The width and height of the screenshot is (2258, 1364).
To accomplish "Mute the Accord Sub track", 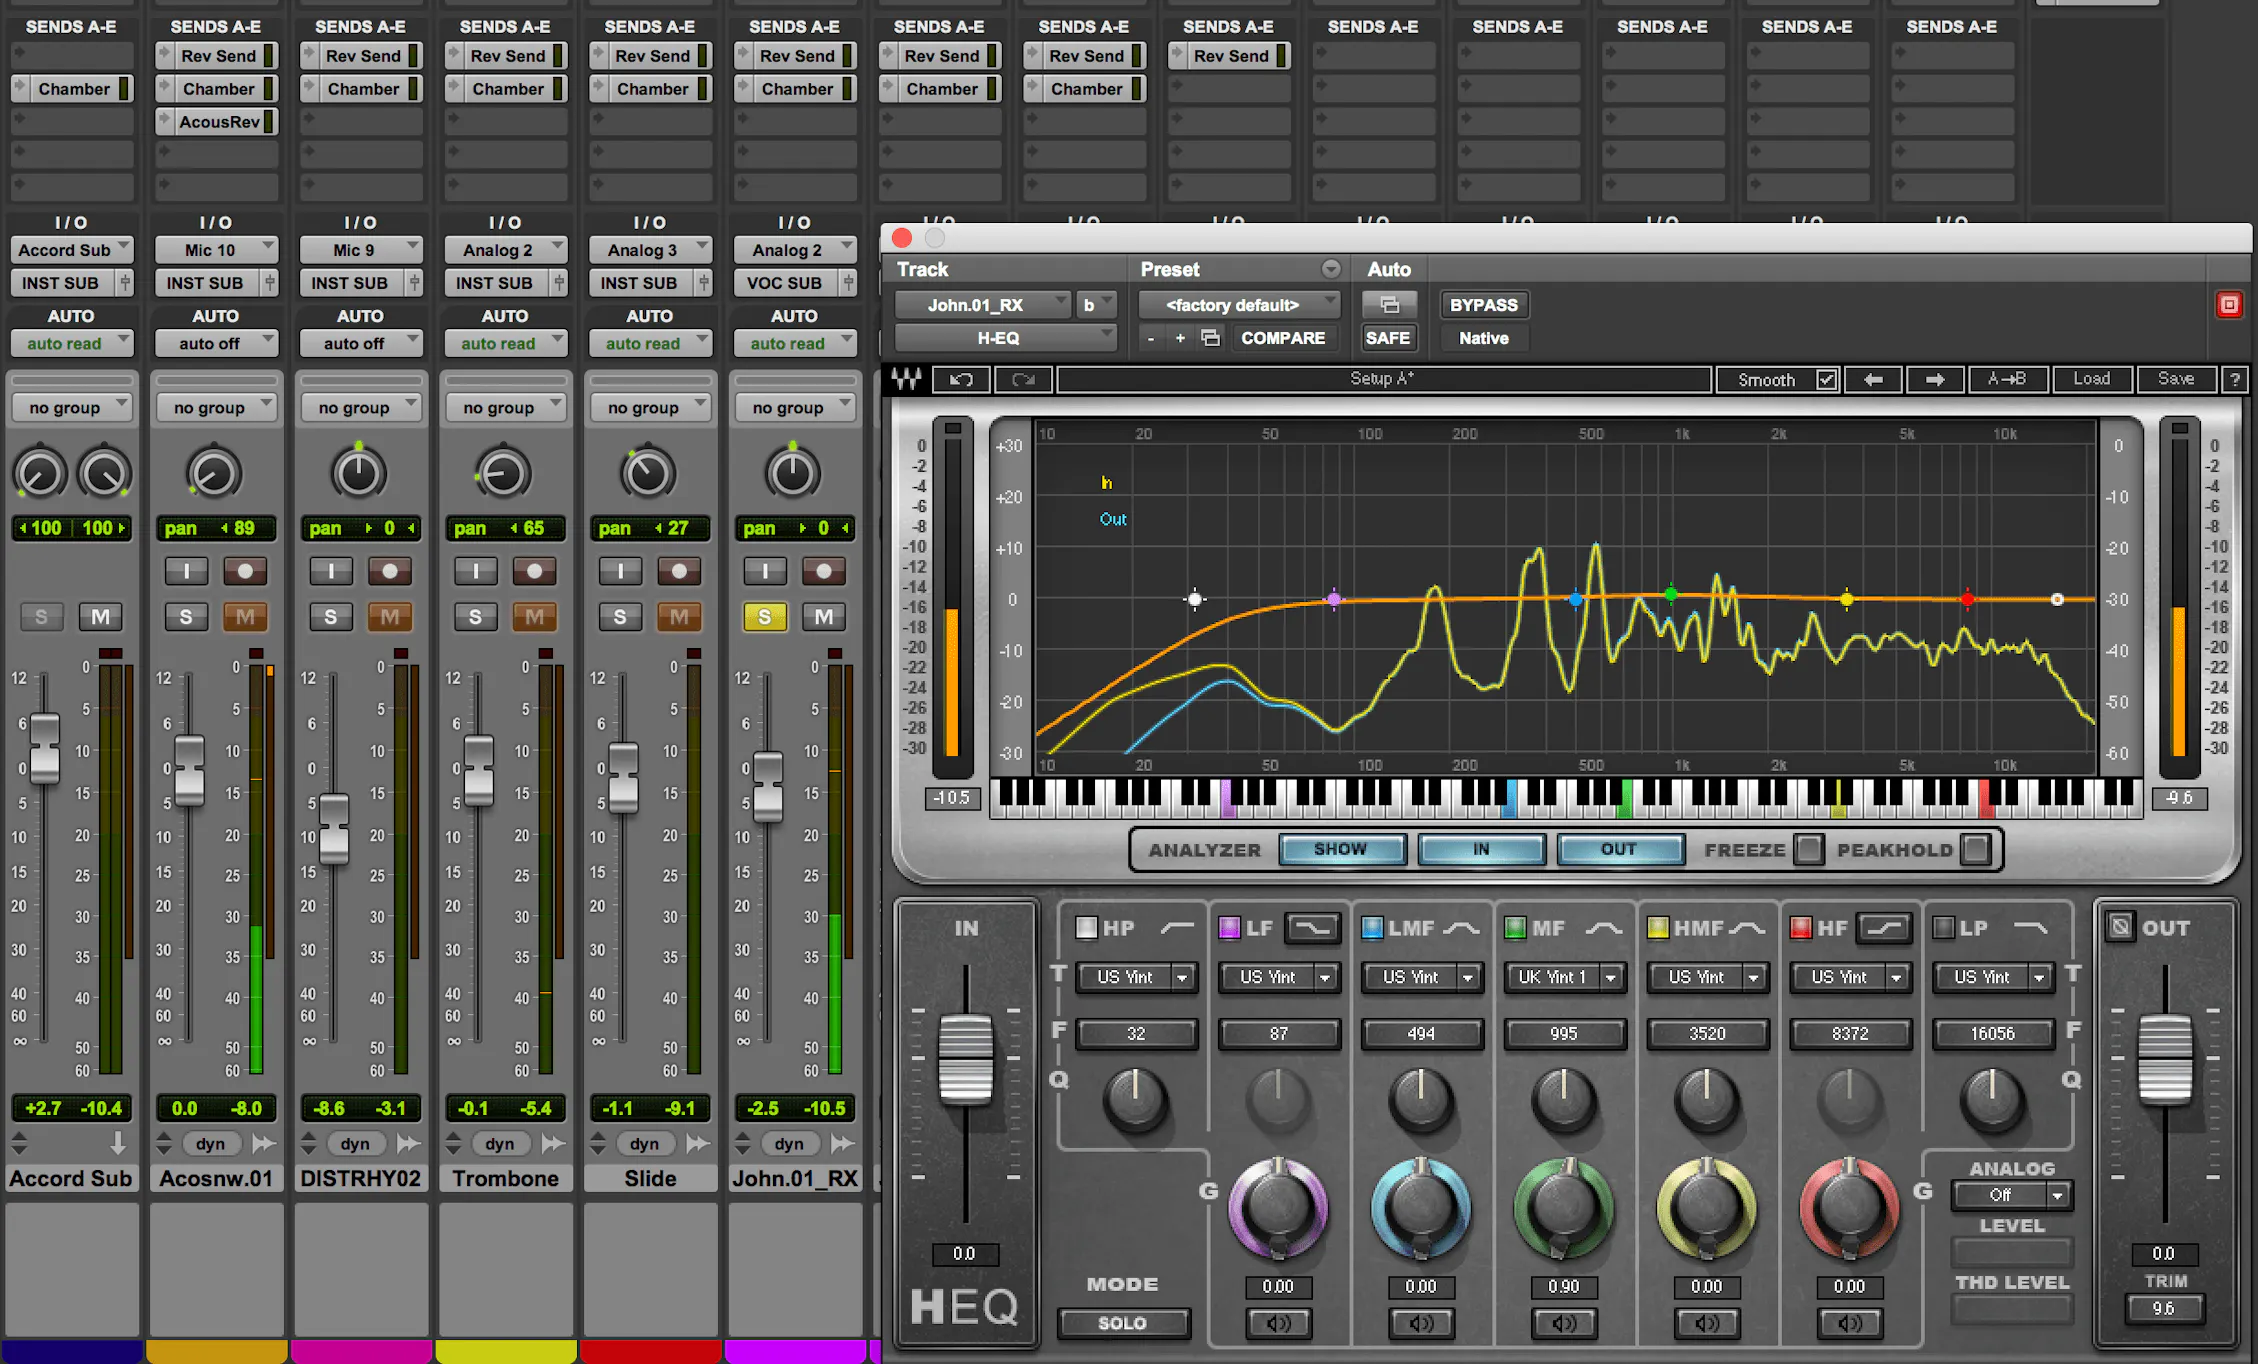I will tap(101, 616).
